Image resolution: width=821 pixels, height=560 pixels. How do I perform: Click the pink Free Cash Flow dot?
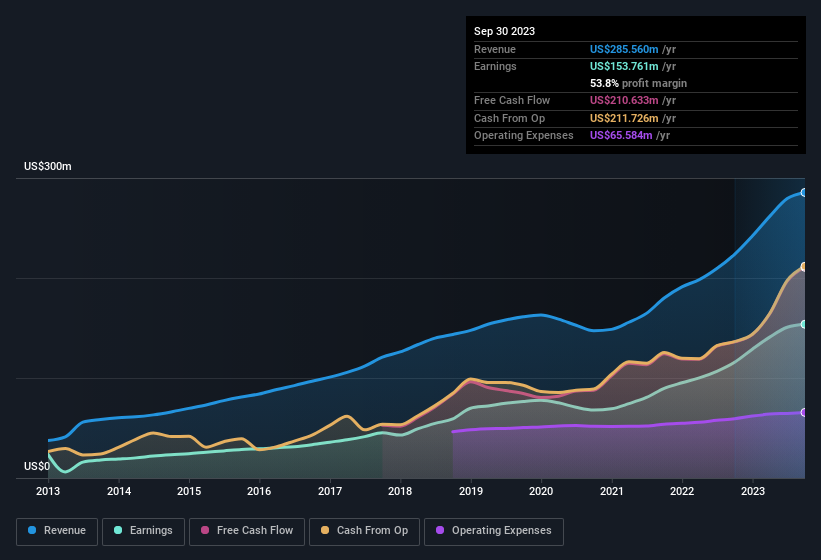coord(205,531)
